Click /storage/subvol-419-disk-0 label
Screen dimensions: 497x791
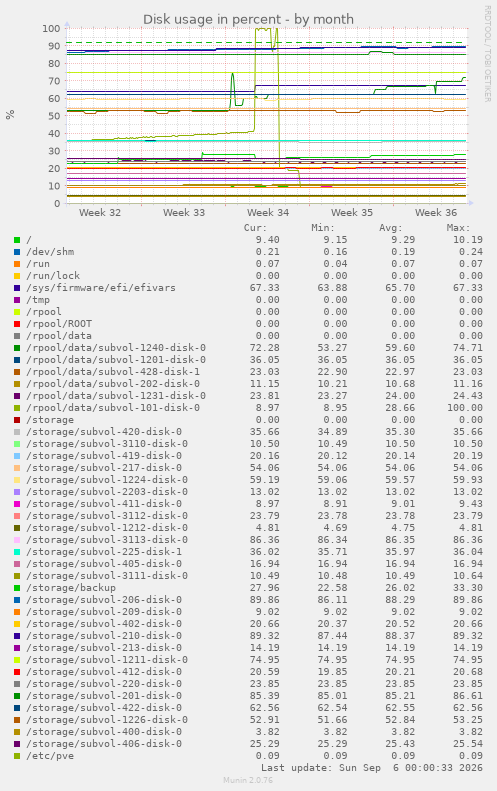tap(104, 456)
